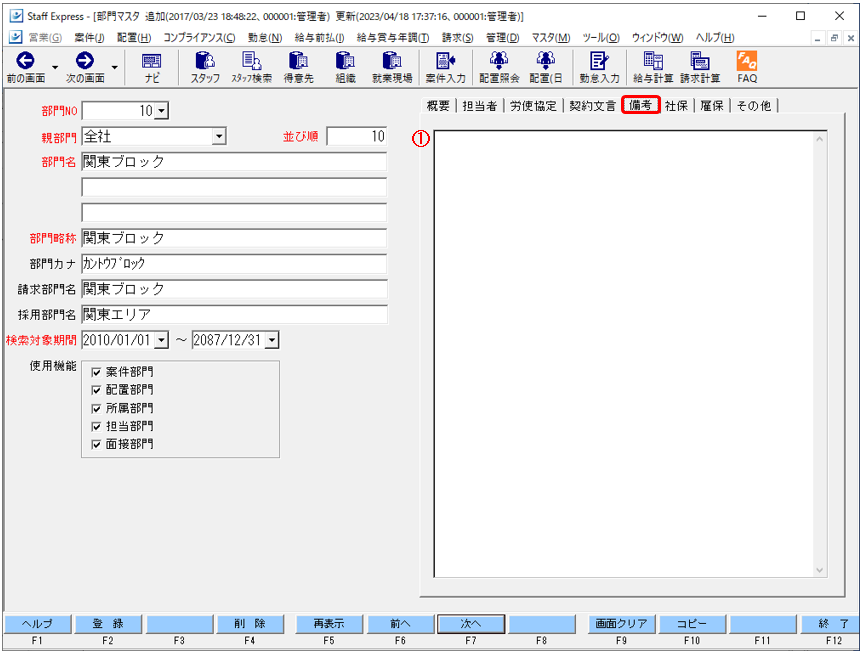Switch to the 社保 tab

coord(676,106)
